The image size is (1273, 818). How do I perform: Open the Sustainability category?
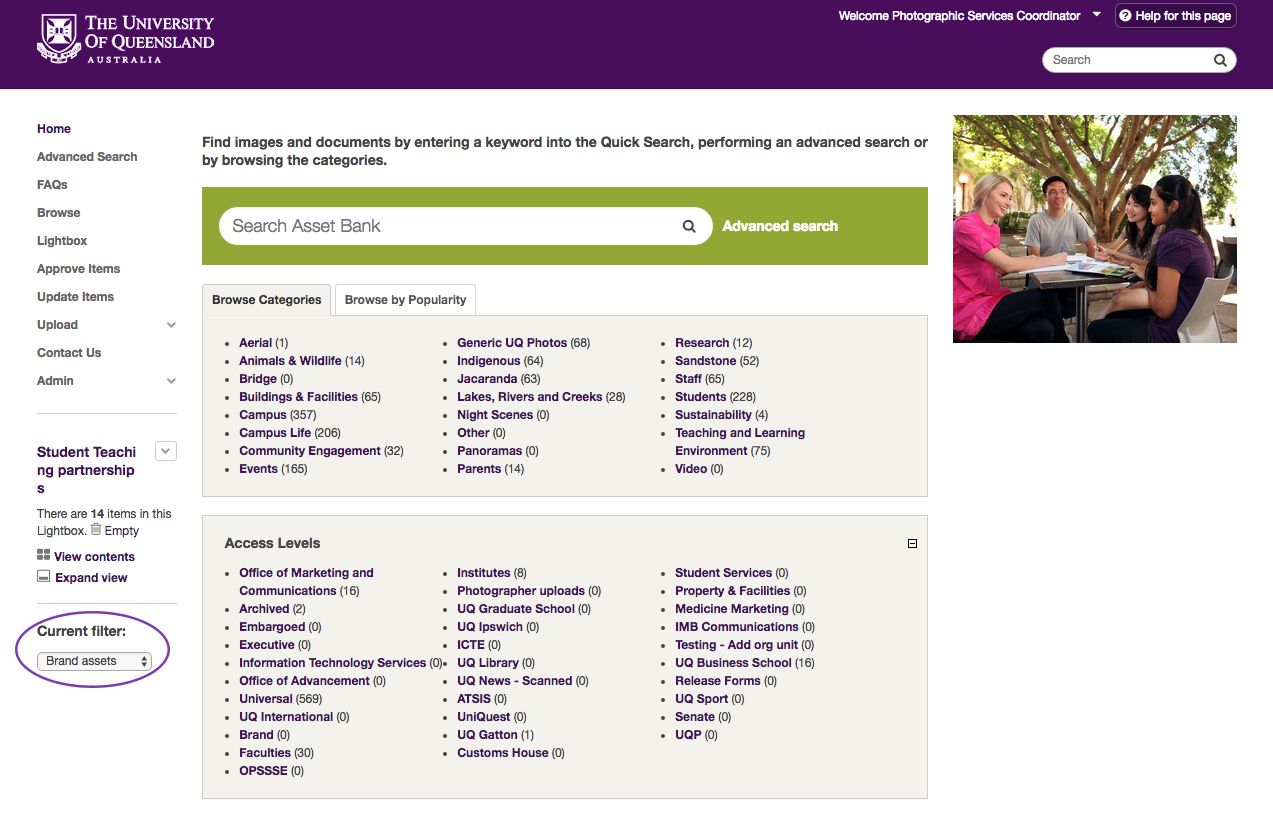pos(713,415)
